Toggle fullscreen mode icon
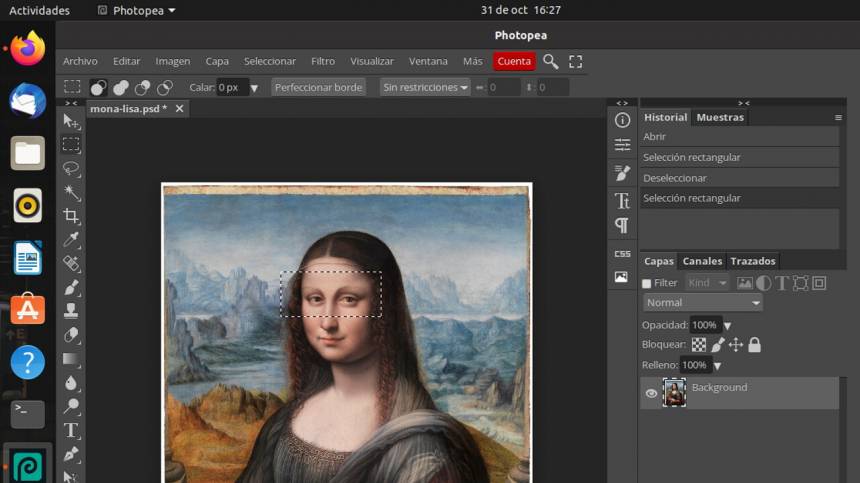This screenshot has width=860, height=483. click(575, 61)
